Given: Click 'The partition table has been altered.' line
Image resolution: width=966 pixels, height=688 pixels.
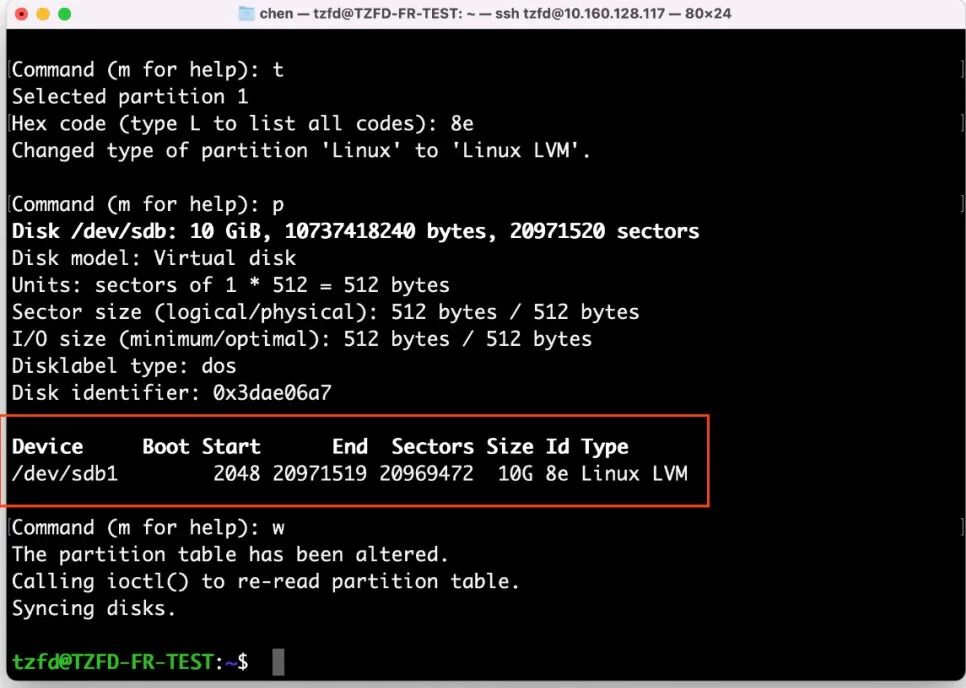Looking at the screenshot, I should coord(230,554).
